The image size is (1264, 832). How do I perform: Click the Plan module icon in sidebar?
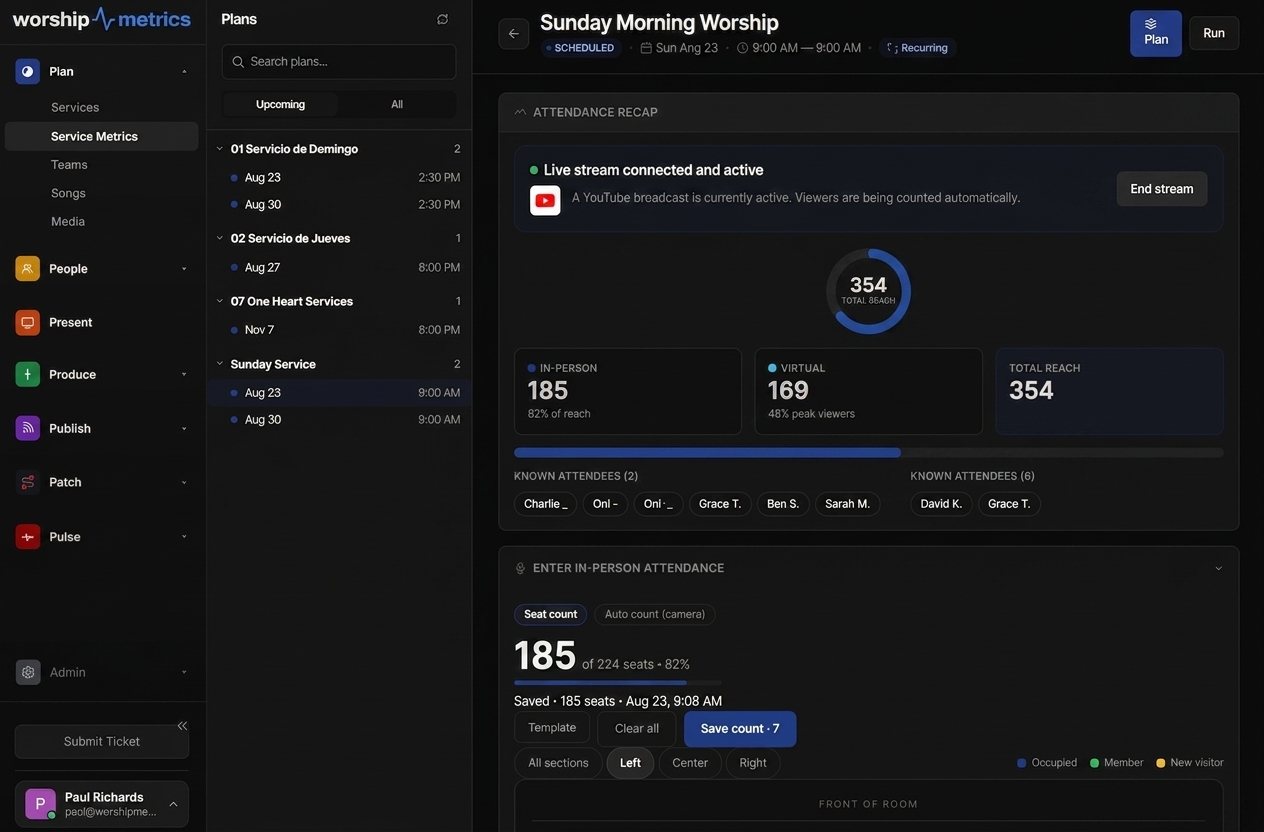[x=27, y=71]
